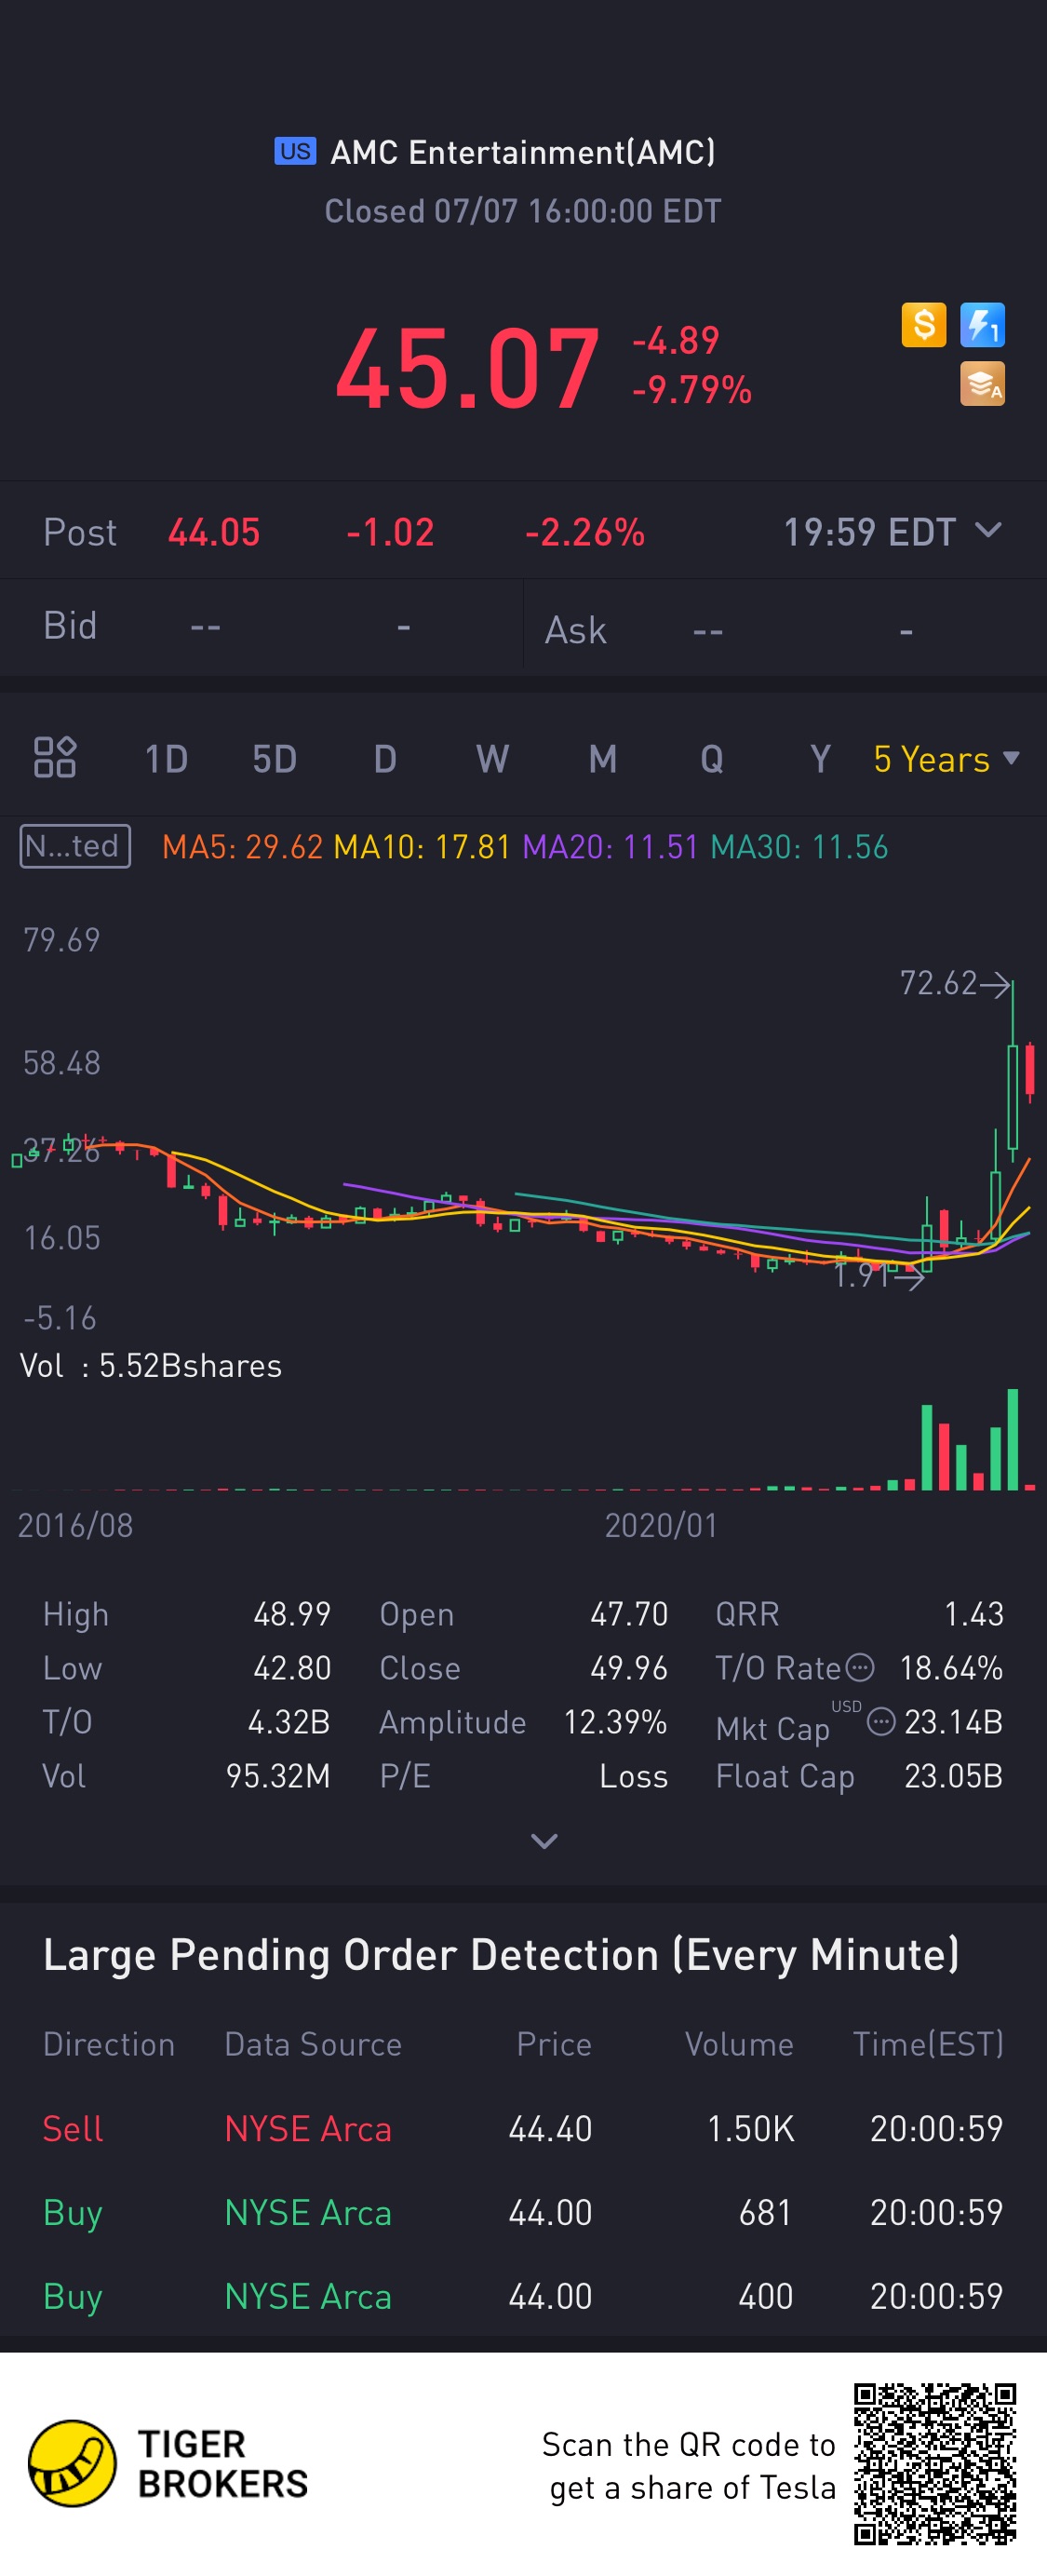Tap Large Pending Order Detection heading
1047x2576 pixels.
pos(501,1954)
